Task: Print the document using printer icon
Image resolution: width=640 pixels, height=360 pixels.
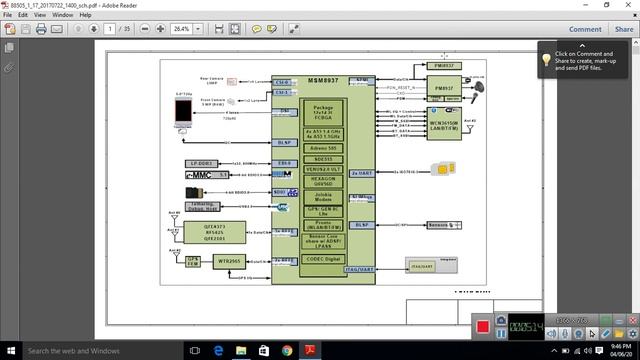Action: [41, 29]
